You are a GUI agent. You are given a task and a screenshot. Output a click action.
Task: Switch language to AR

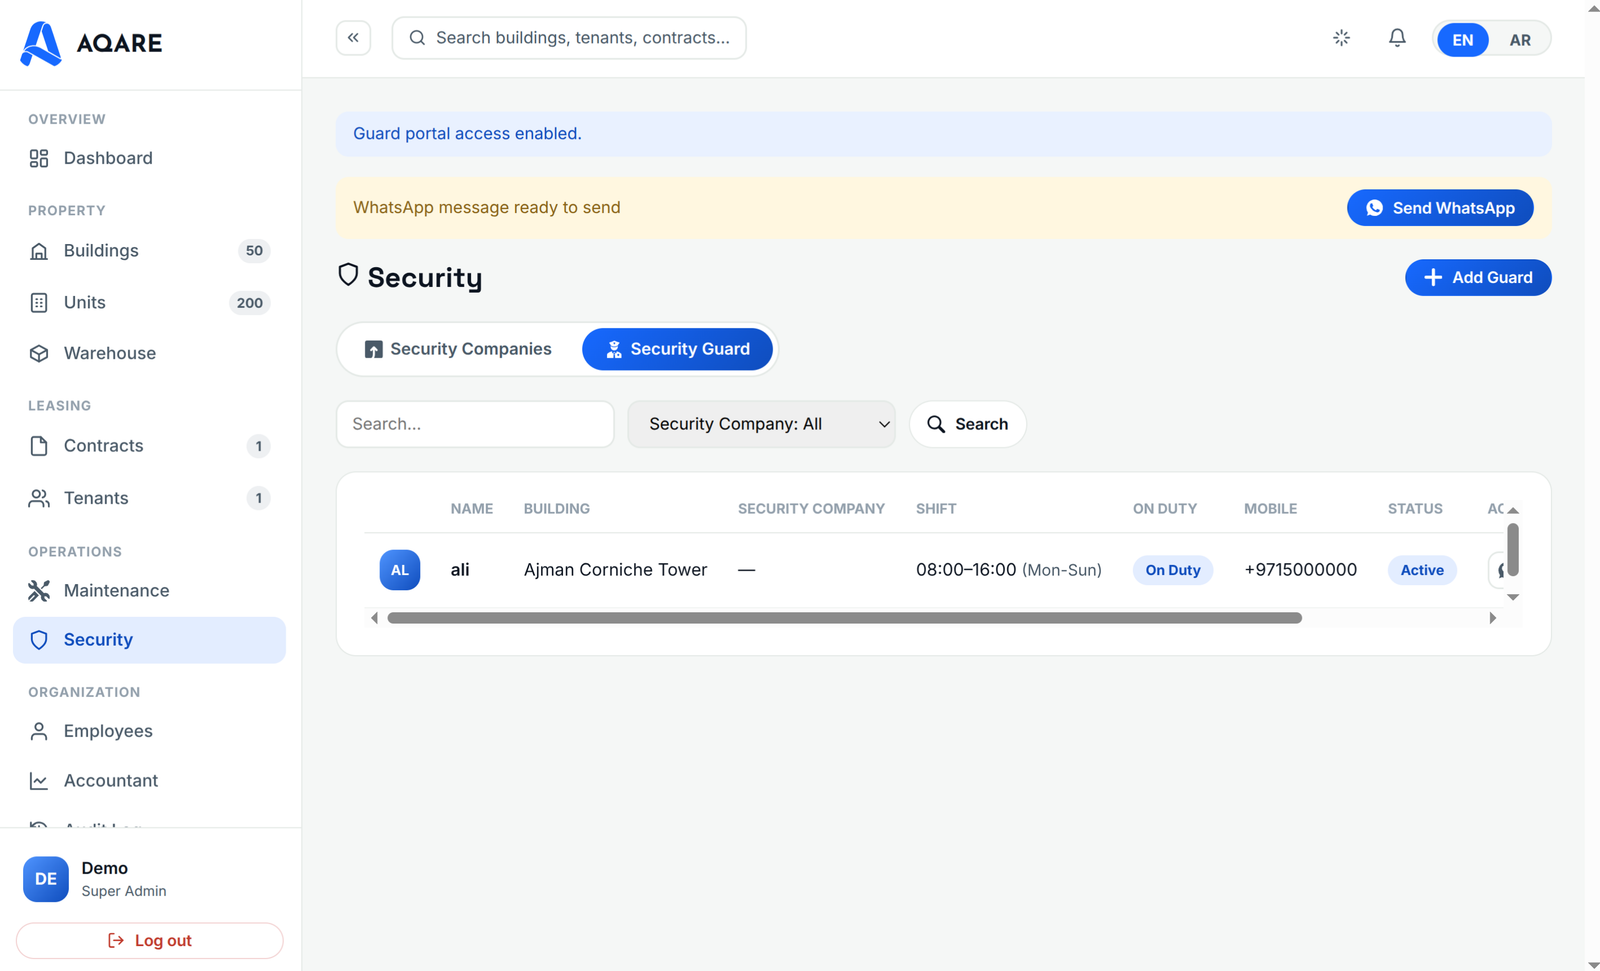pos(1519,40)
